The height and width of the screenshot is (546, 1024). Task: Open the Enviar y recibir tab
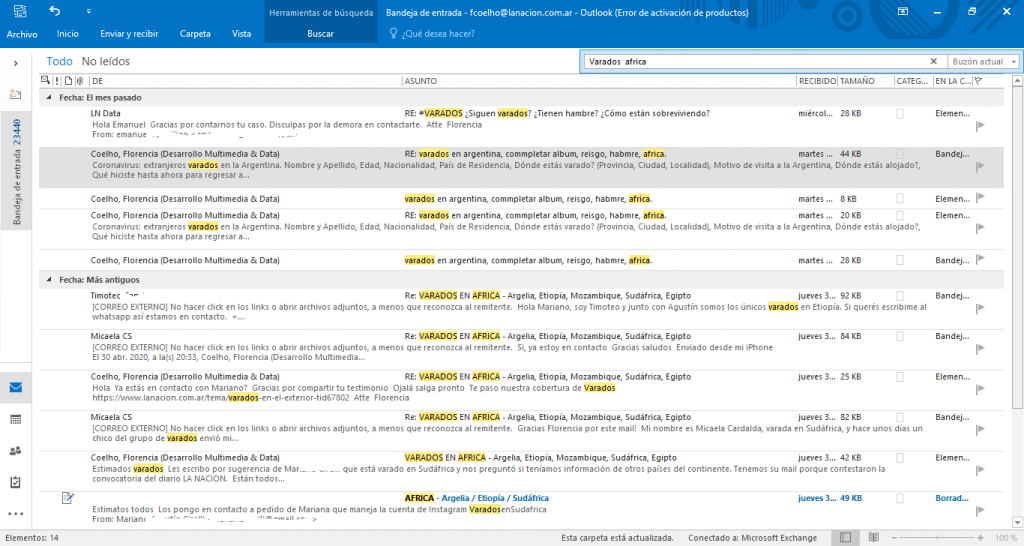coord(129,34)
